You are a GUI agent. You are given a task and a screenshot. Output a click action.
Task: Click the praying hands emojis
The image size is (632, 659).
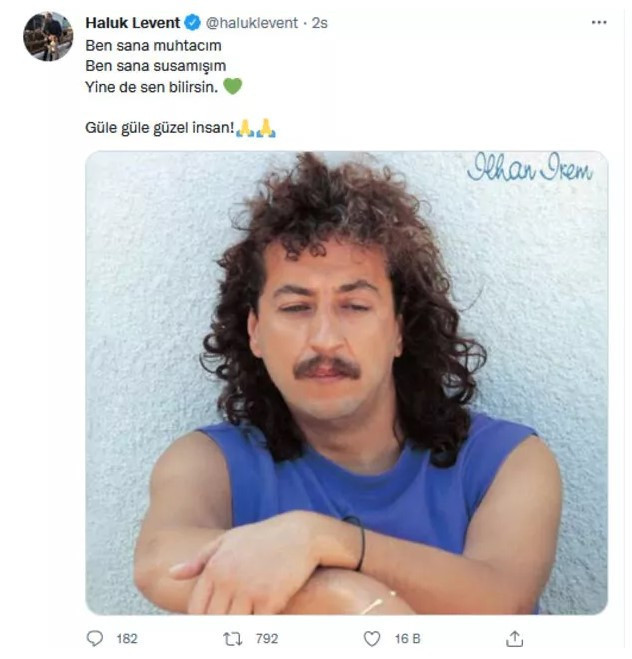[x=255, y=129]
